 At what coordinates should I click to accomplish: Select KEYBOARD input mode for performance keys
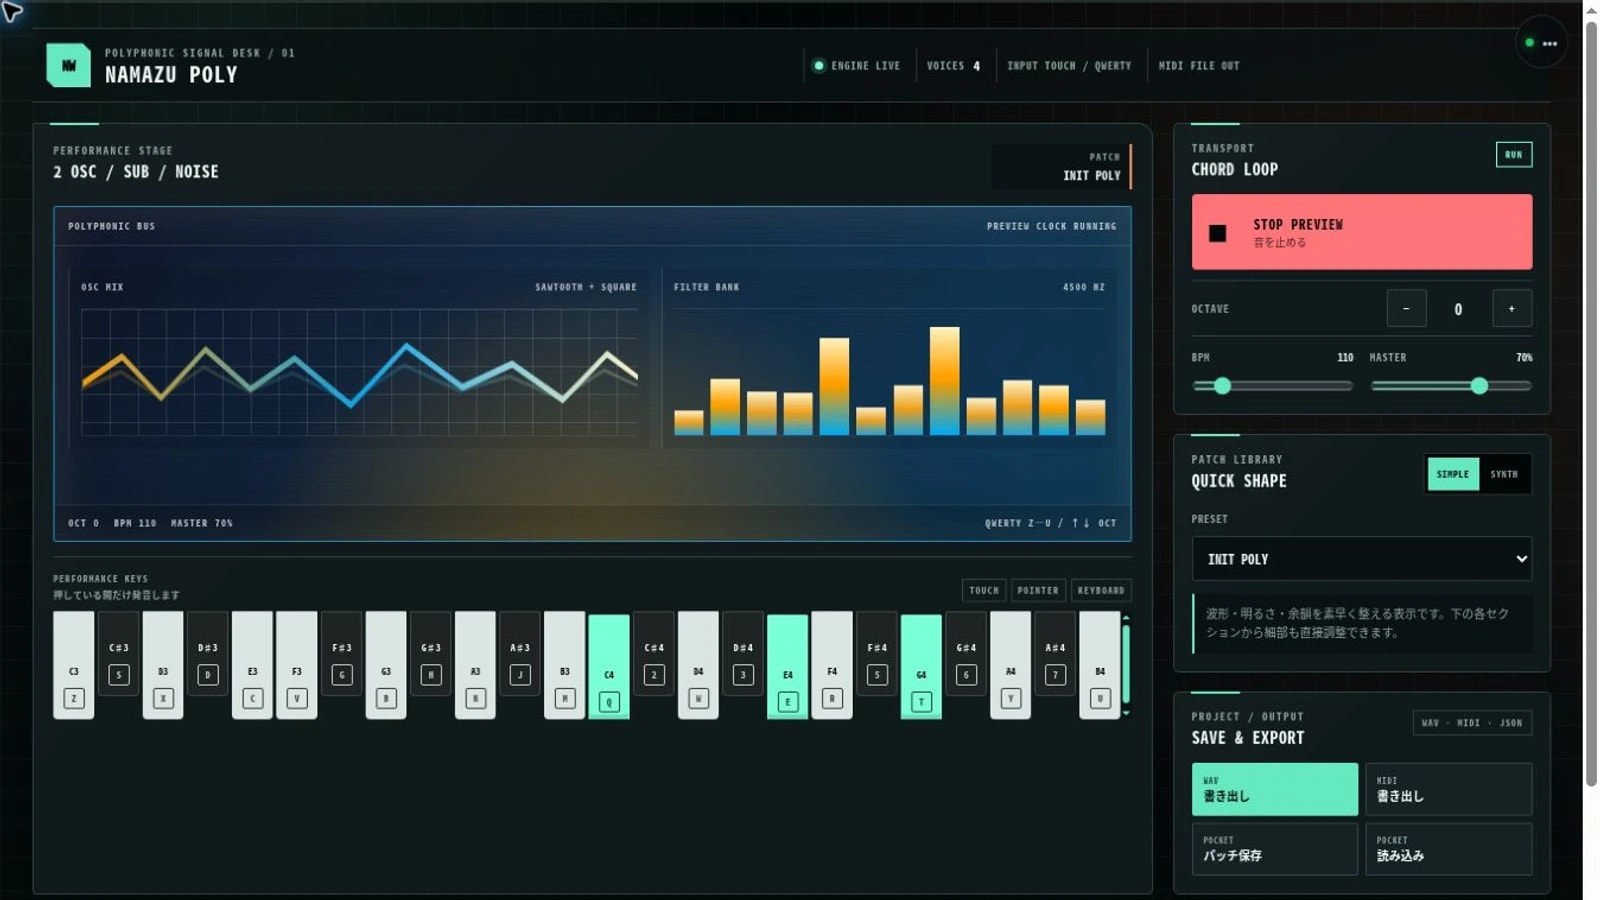[x=1101, y=590]
